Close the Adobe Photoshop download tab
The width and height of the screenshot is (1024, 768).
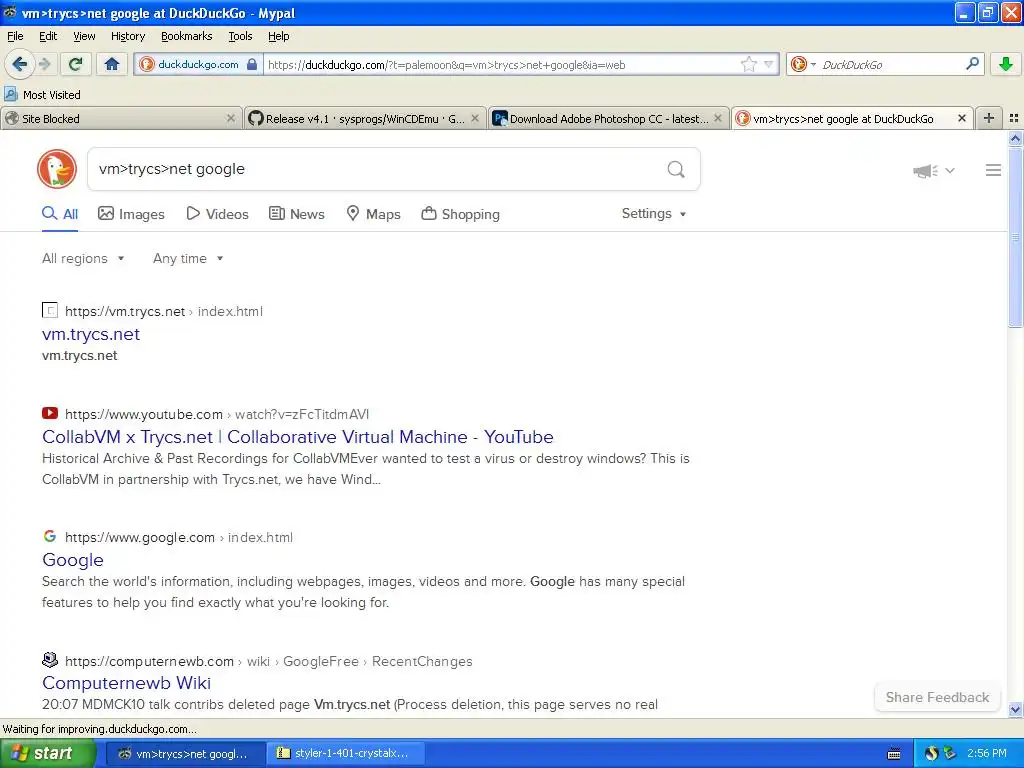(x=718, y=118)
